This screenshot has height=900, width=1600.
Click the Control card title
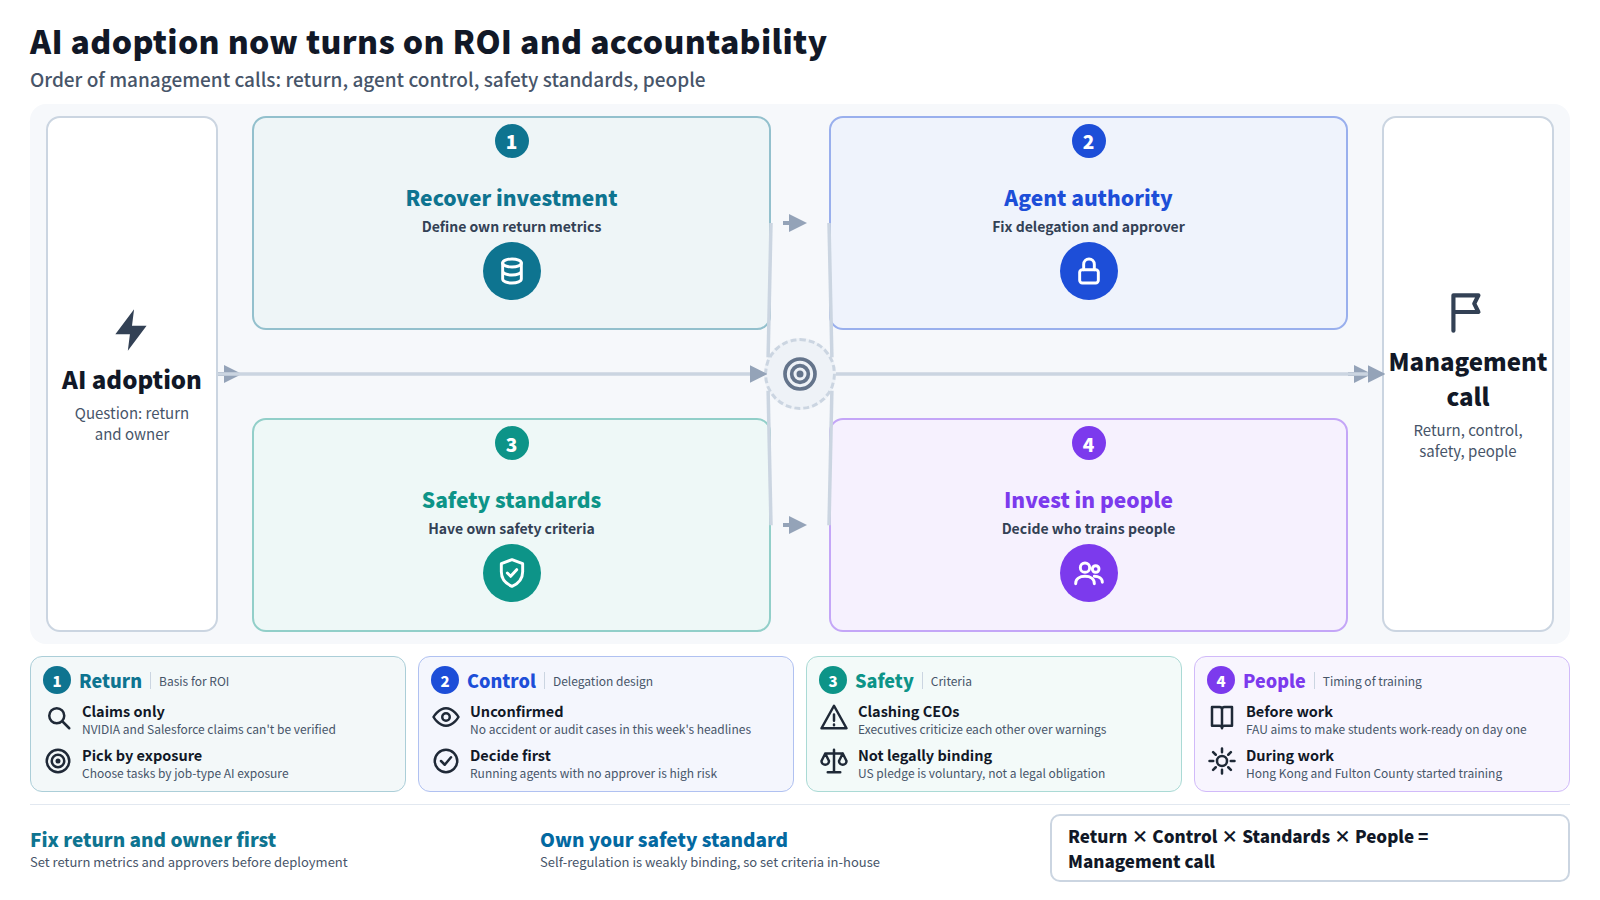click(502, 681)
